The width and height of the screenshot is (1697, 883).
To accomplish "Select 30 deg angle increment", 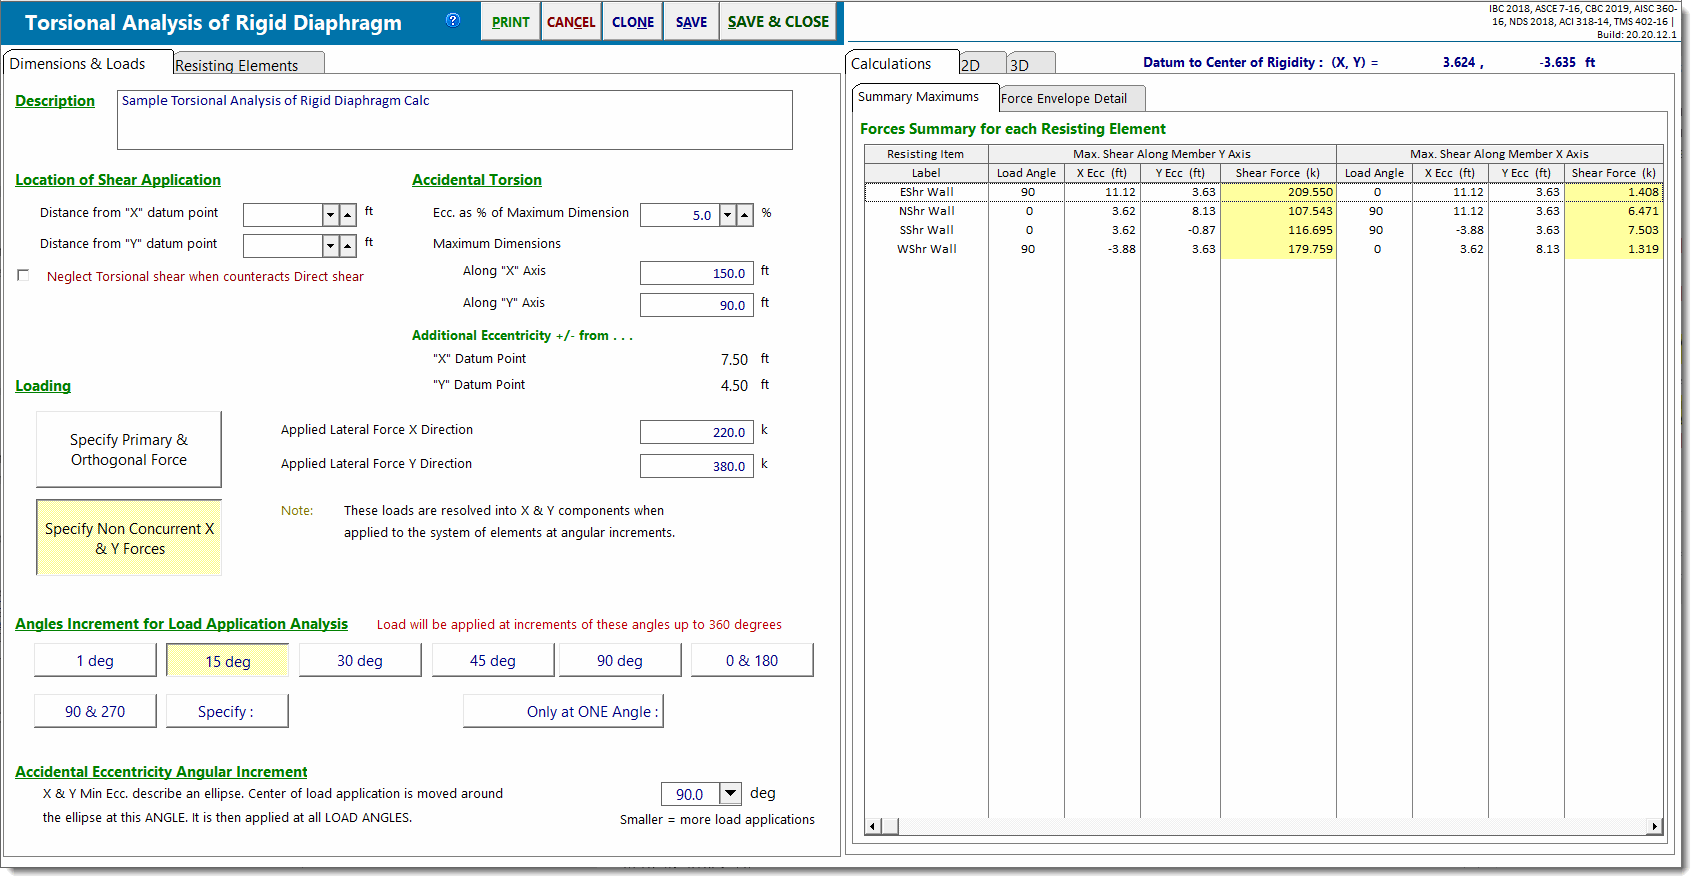I will click(360, 661).
